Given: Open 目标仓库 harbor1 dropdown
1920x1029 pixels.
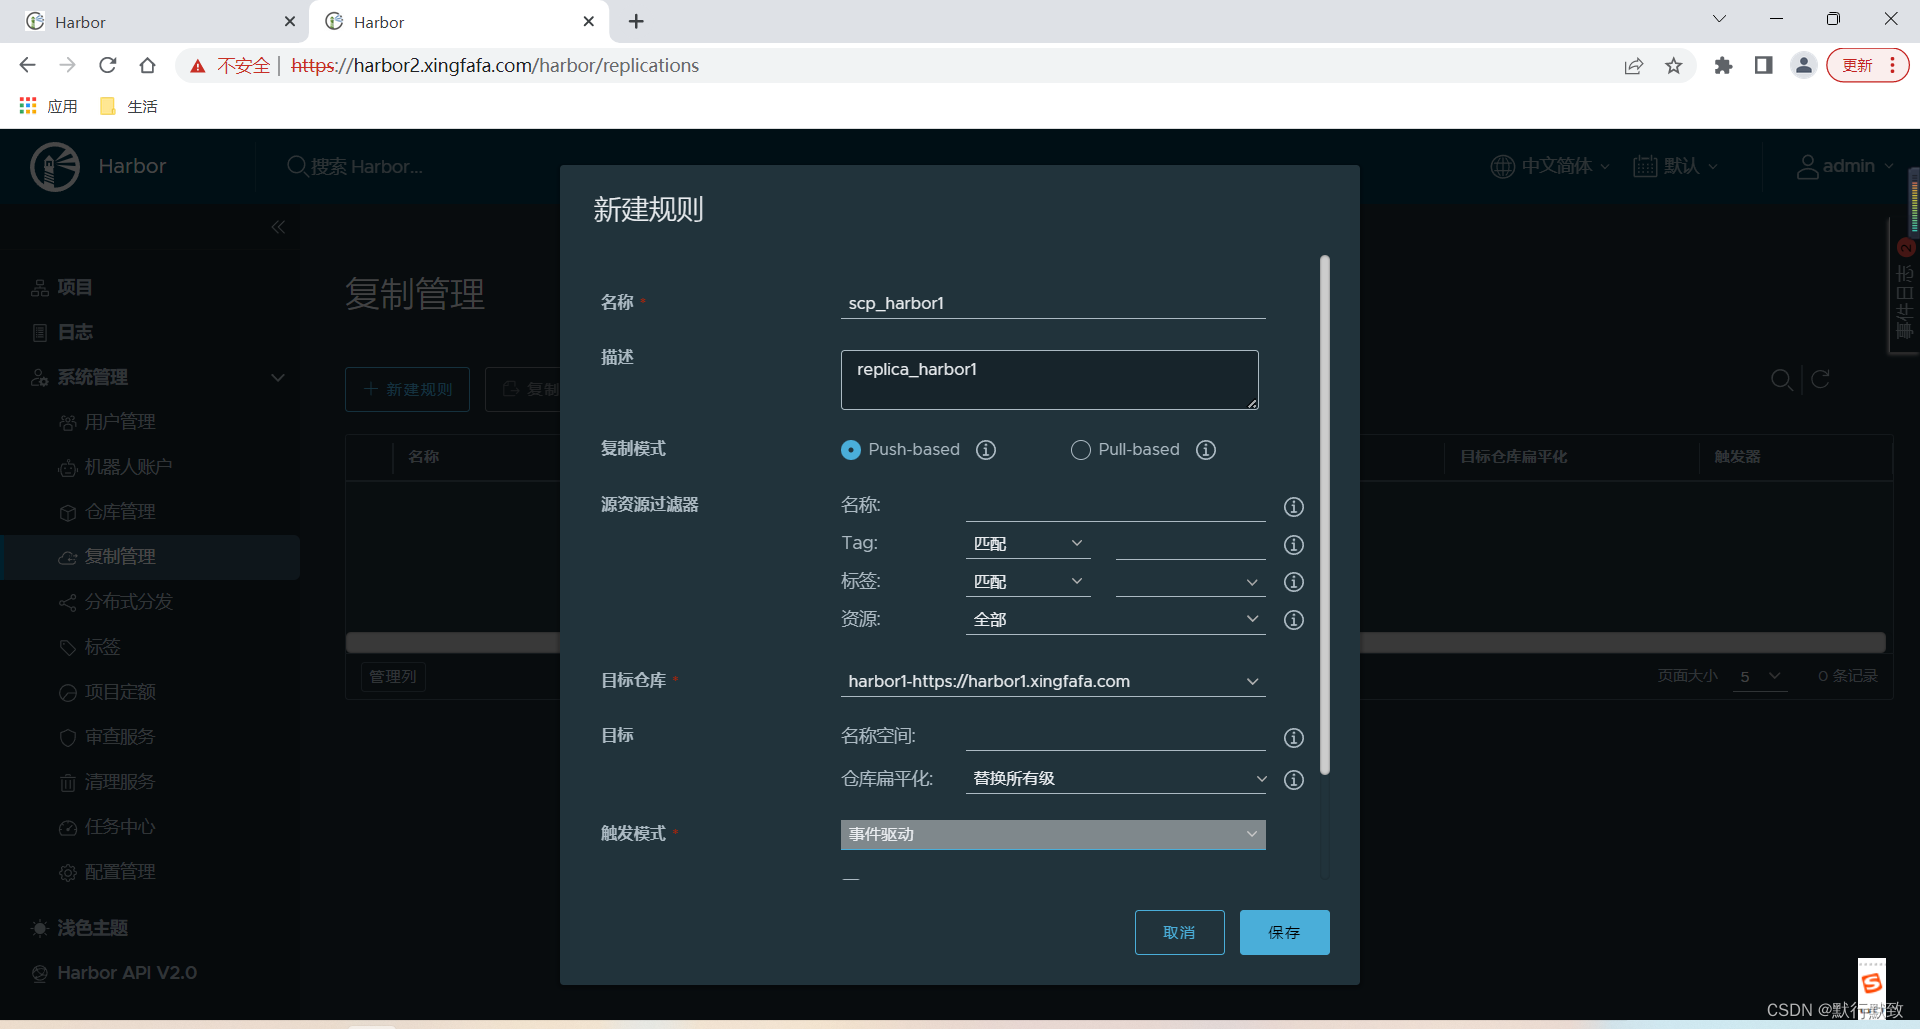Looking at the screenshot, I should tap(1053, 682).
